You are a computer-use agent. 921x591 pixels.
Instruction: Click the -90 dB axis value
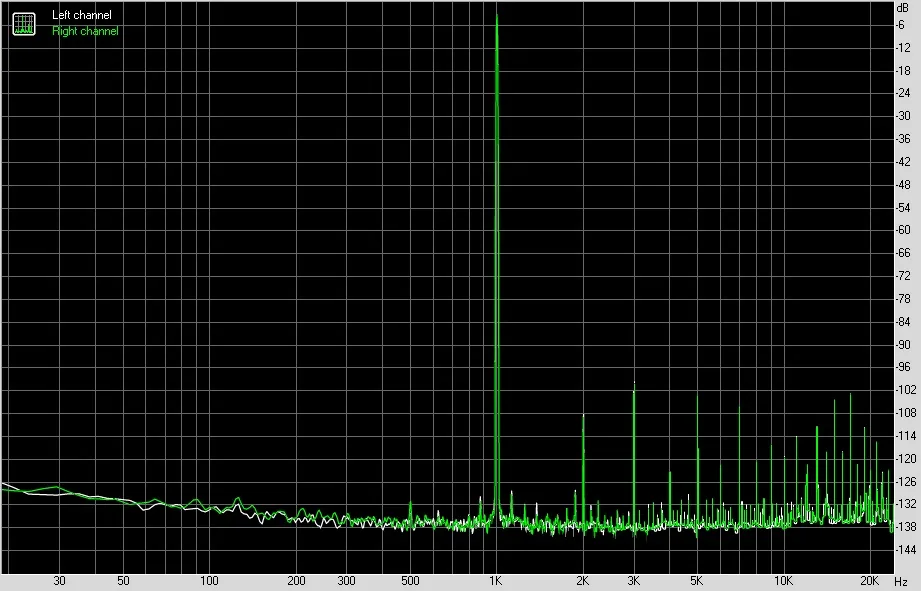coord(903,344)
